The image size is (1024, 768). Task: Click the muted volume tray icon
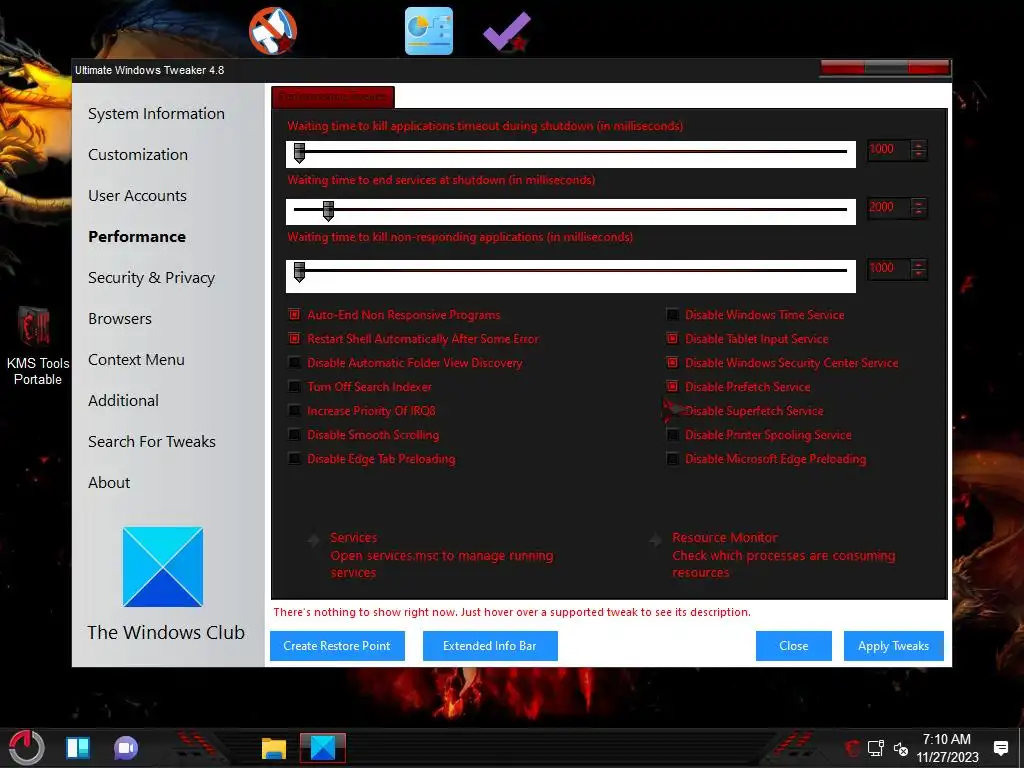(901, 748)
